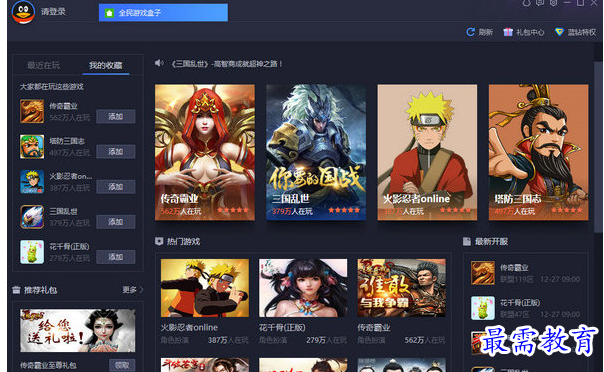This screenshot has height=372, width=604.
Task: Click 传奇霸业 name in sidebar list
Action: 64,106
